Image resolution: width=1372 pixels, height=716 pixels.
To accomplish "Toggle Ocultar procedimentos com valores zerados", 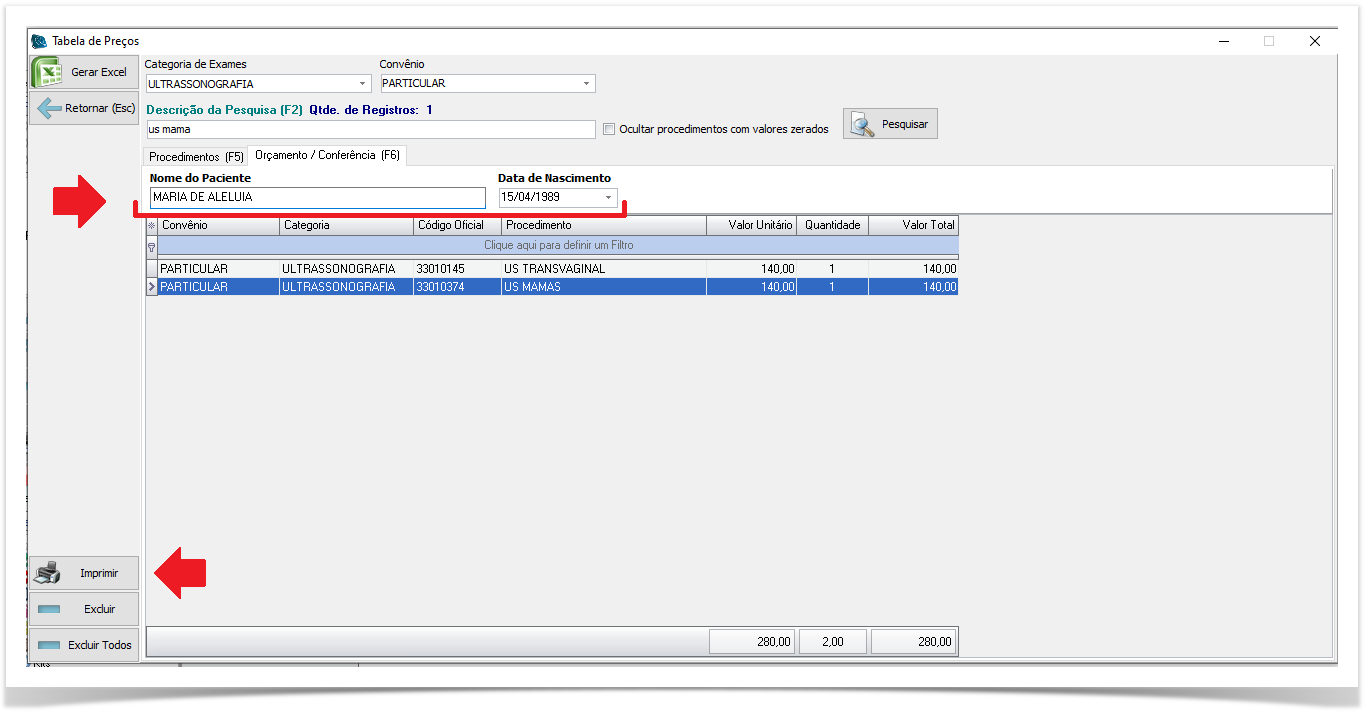I will pos(609,129).
